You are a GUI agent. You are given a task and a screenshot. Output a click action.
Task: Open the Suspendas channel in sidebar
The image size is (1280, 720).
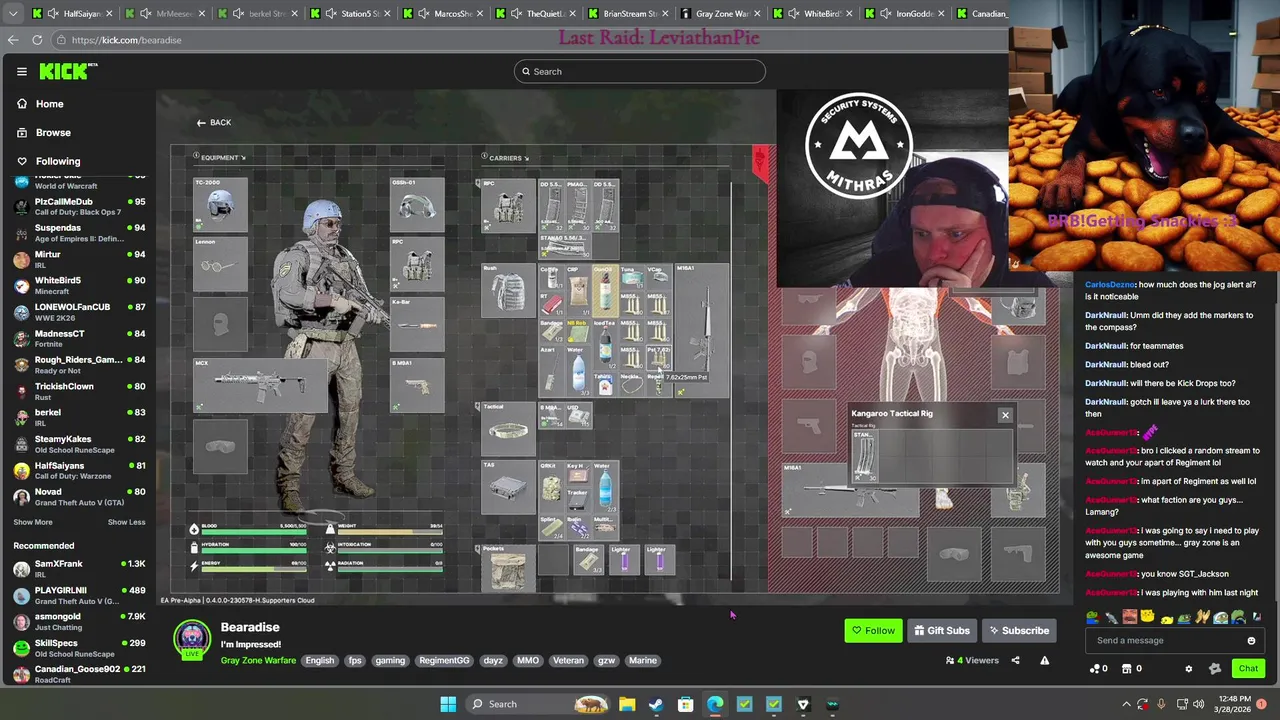coord(80,233)
